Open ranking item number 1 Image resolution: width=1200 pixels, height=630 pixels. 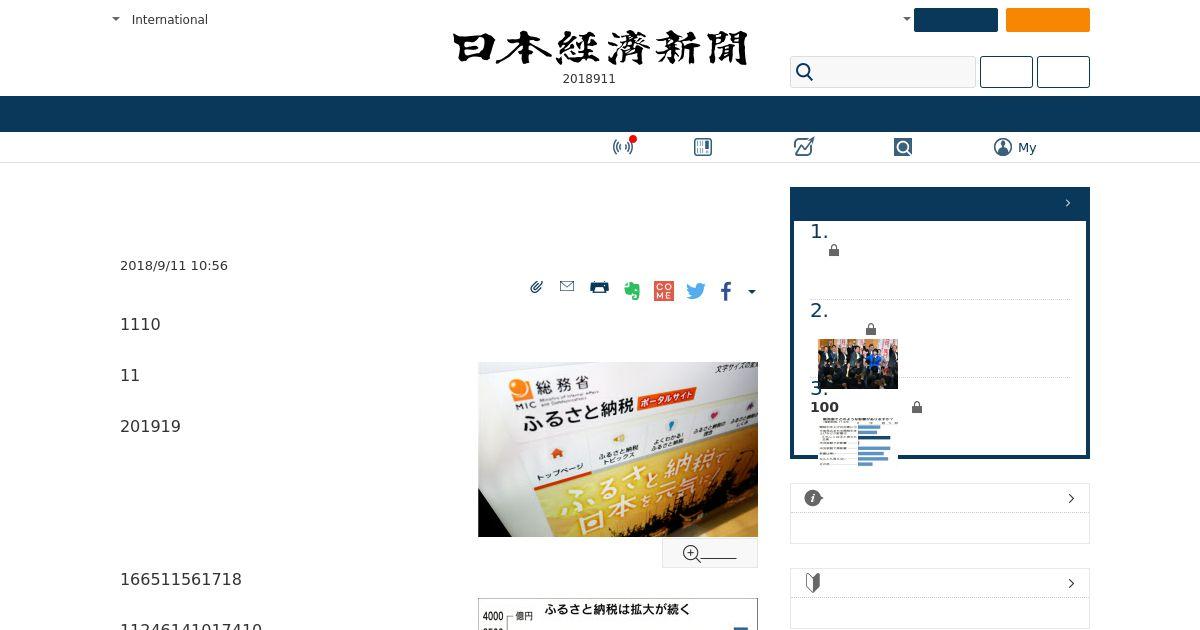(x=819, y=232)
